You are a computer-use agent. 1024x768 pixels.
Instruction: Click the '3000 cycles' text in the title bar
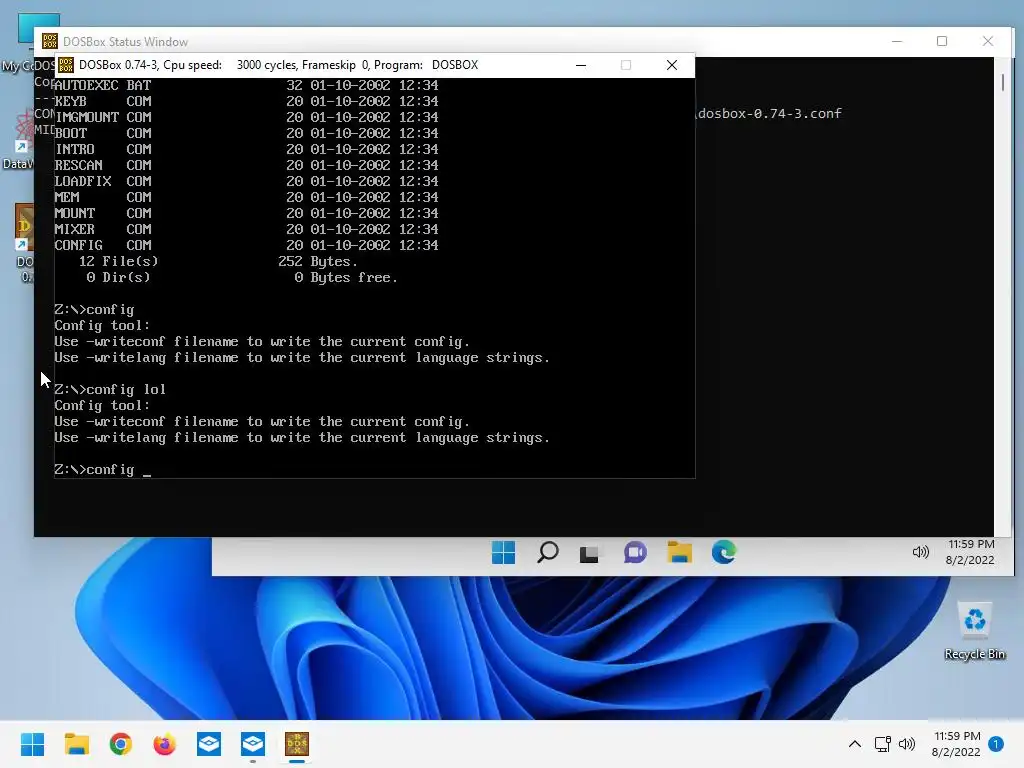click(265, 65)
